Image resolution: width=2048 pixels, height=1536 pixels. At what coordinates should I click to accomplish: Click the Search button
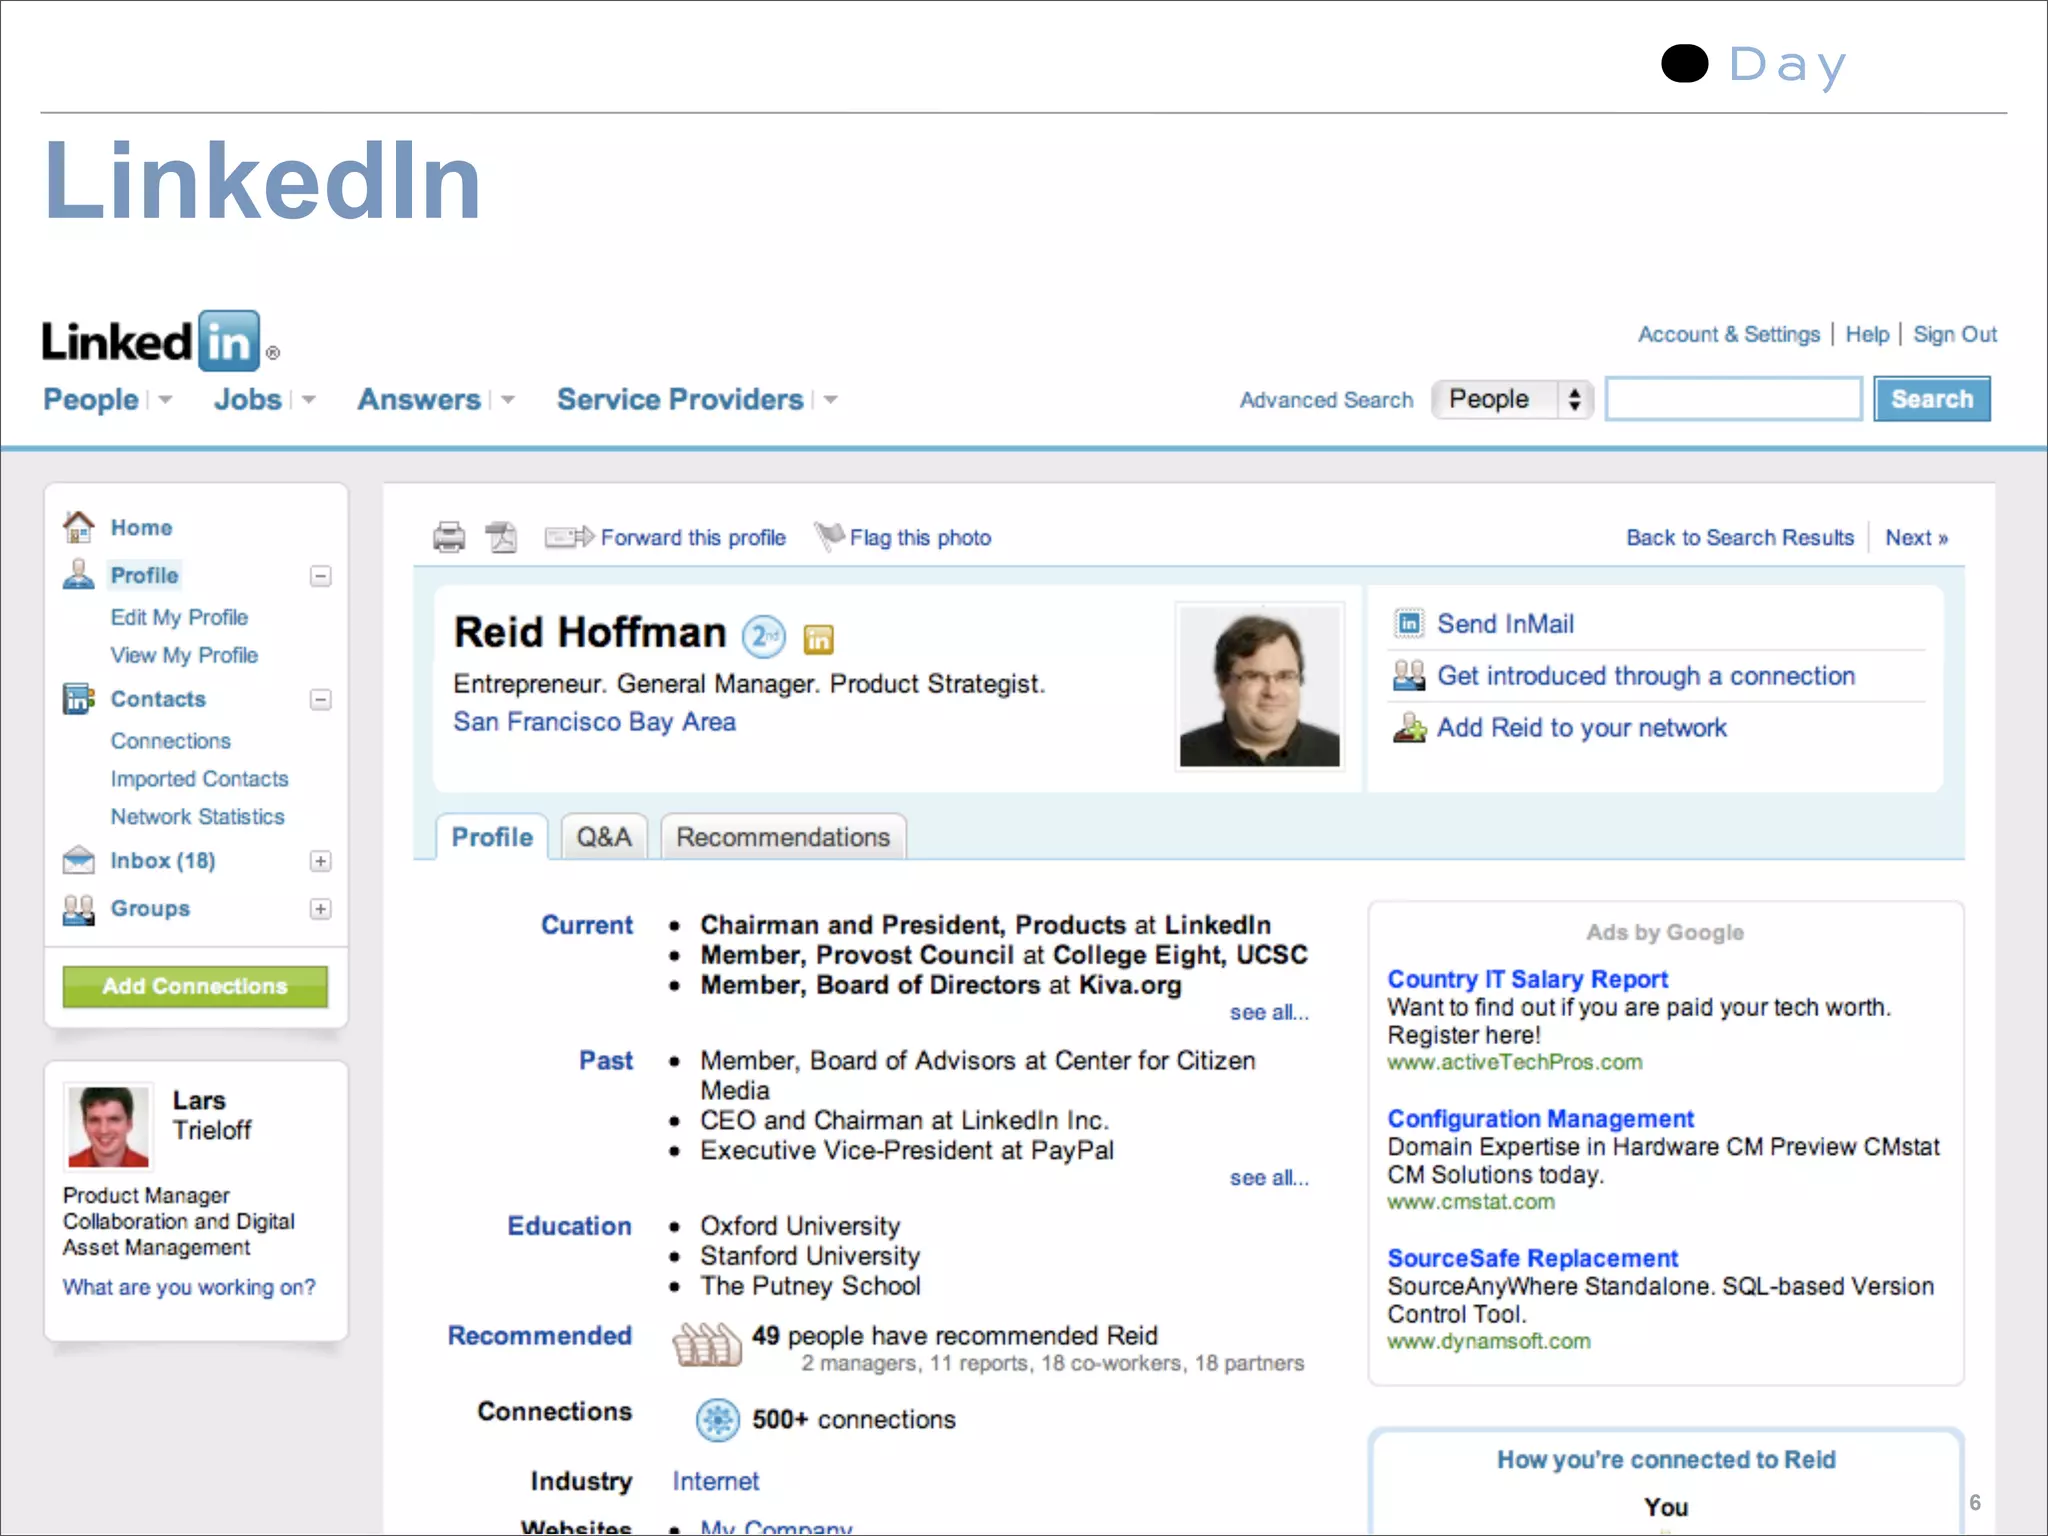click(1932, 399)
